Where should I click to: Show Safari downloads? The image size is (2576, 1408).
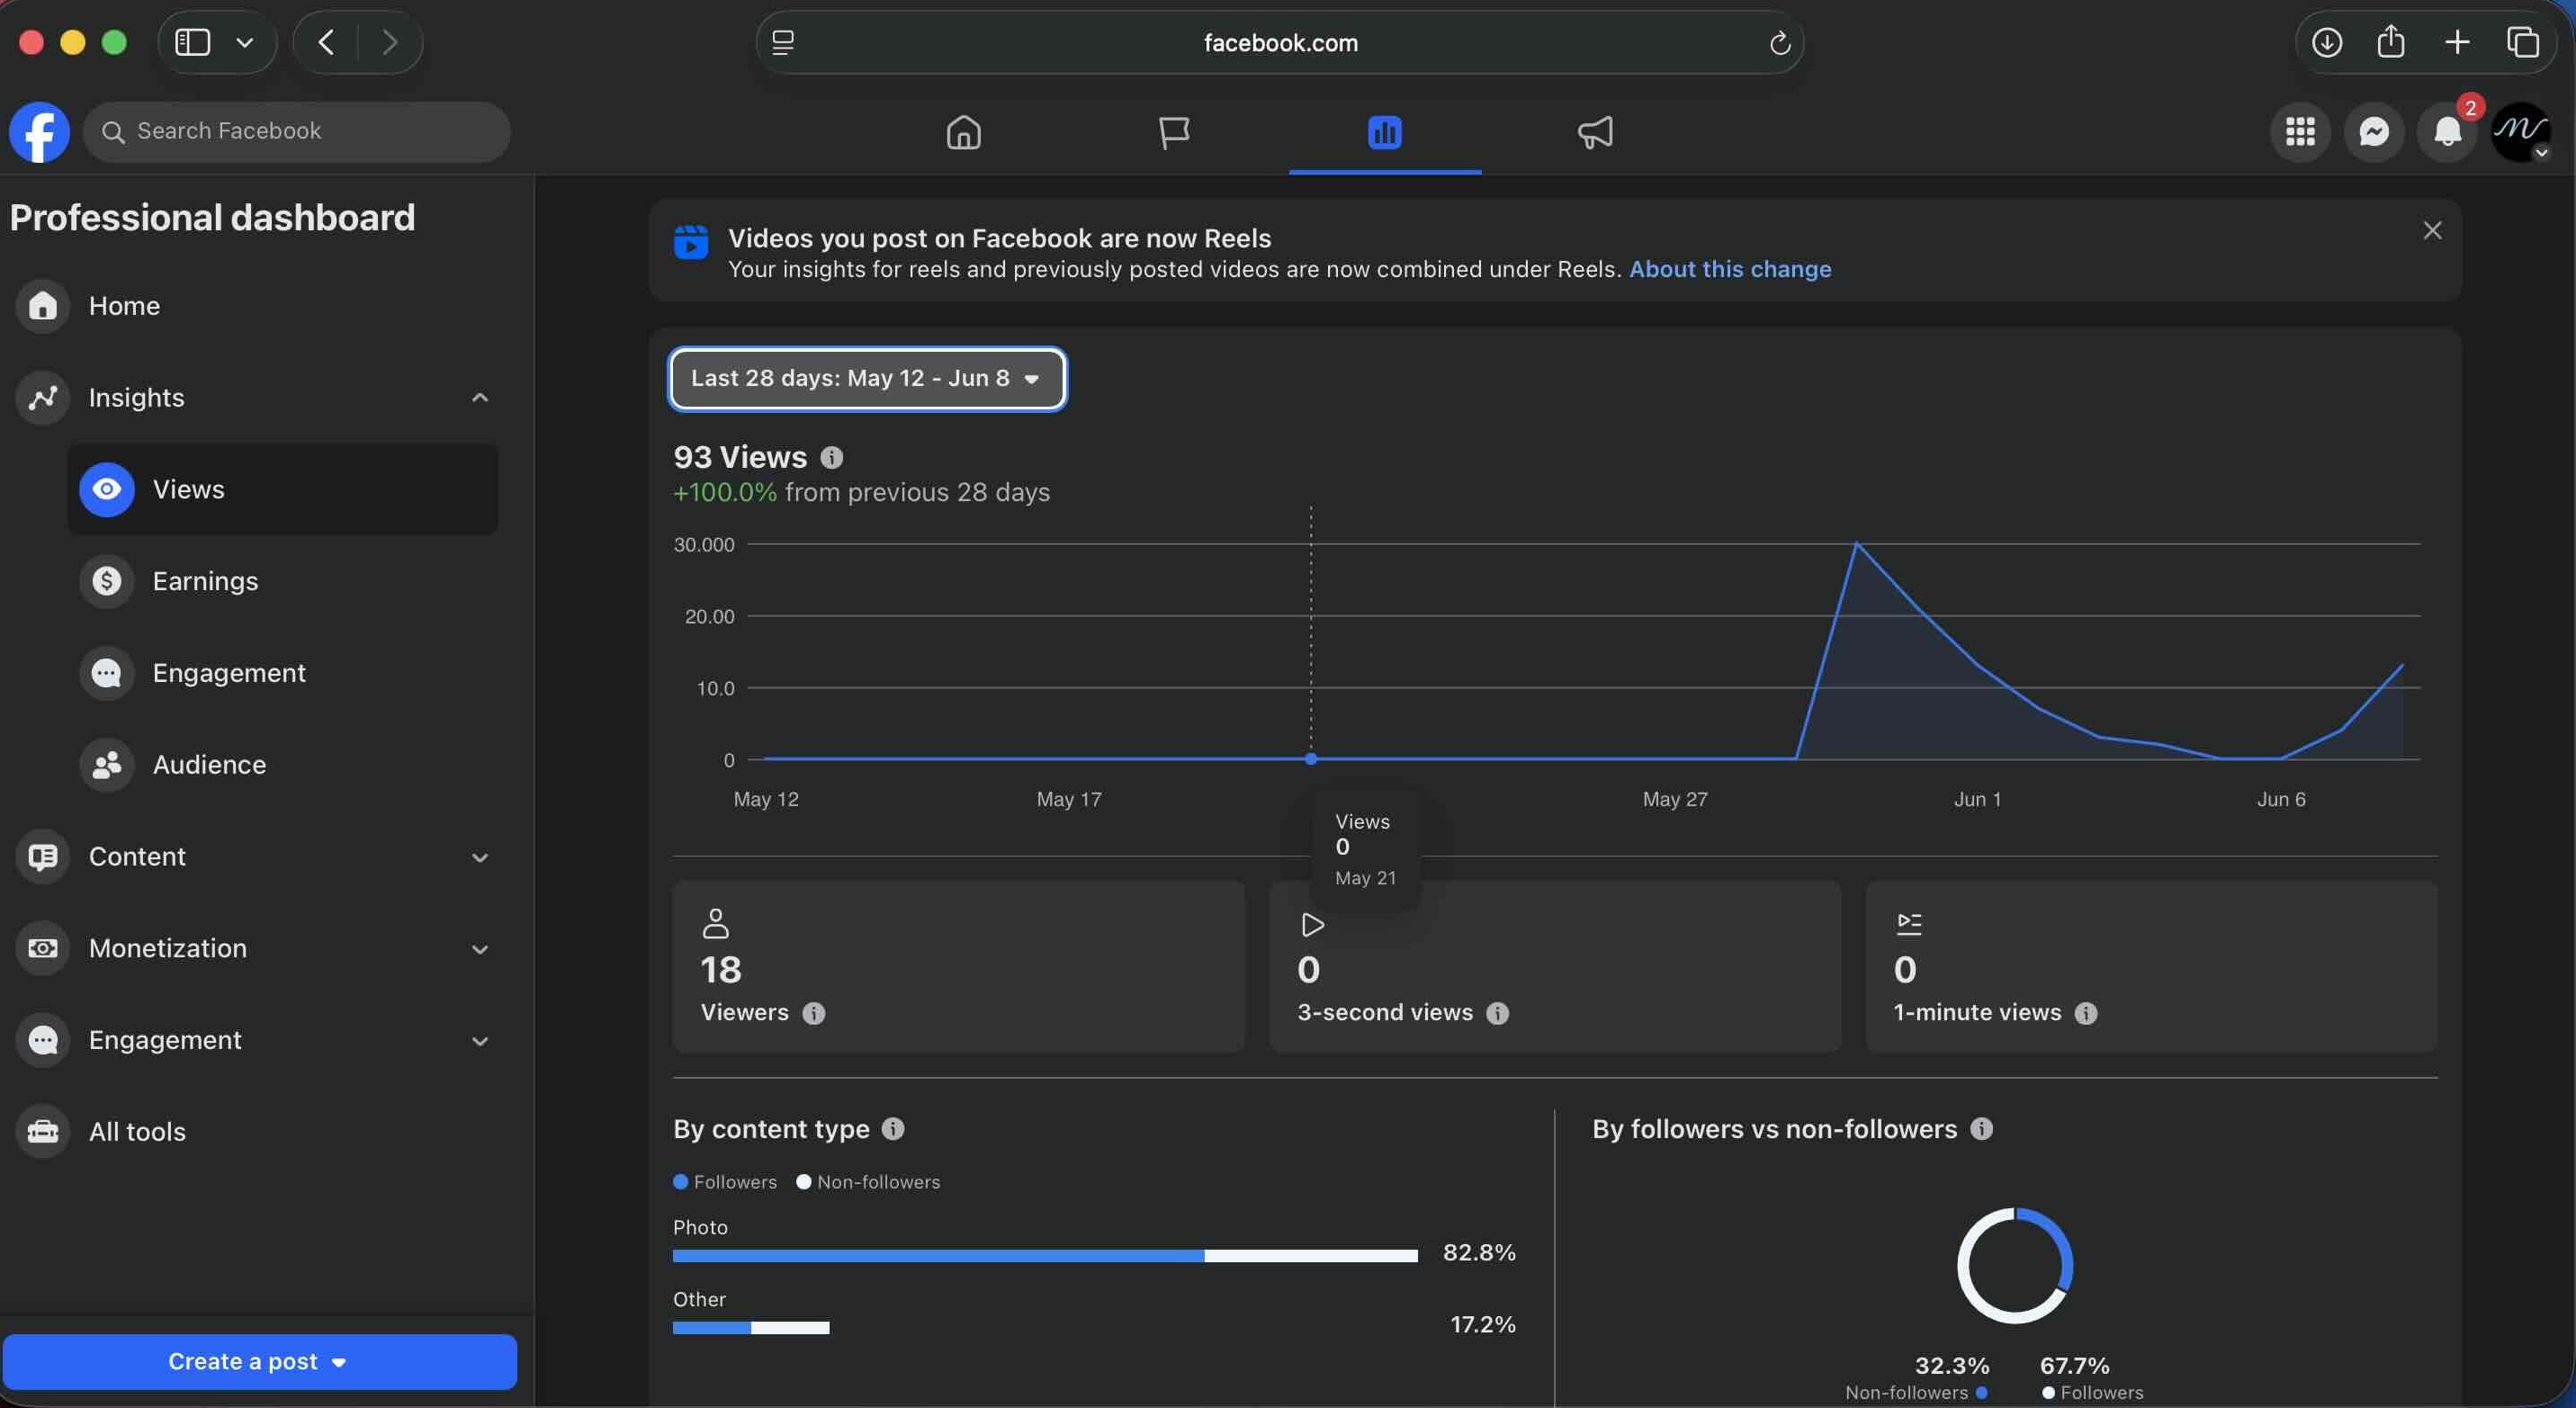point(2326,42)
